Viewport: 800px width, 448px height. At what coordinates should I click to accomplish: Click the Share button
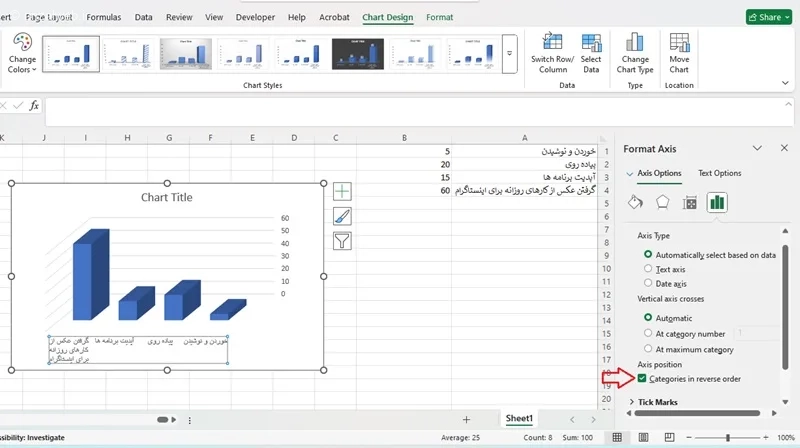coord(768,17)
